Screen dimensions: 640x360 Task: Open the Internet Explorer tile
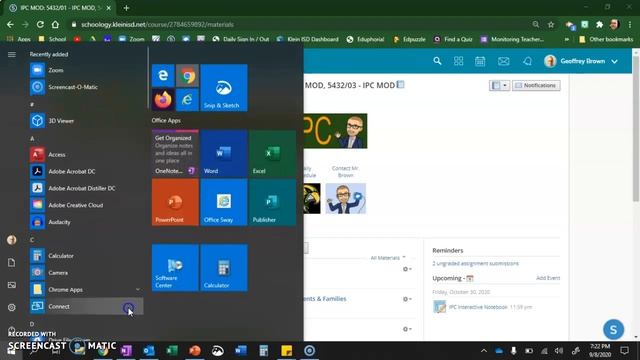[x=187, y=100]
